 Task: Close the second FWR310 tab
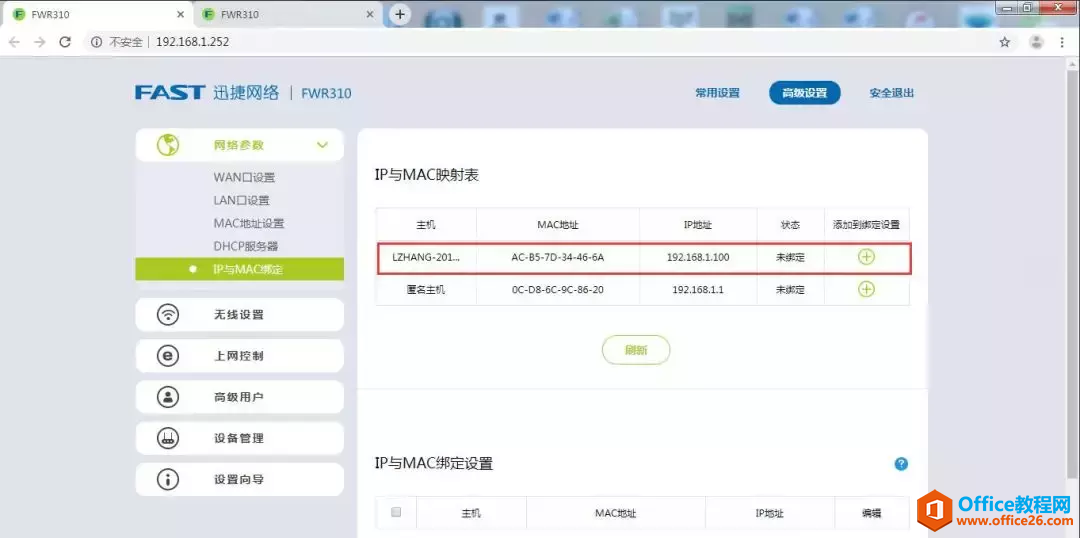(370, 14)
